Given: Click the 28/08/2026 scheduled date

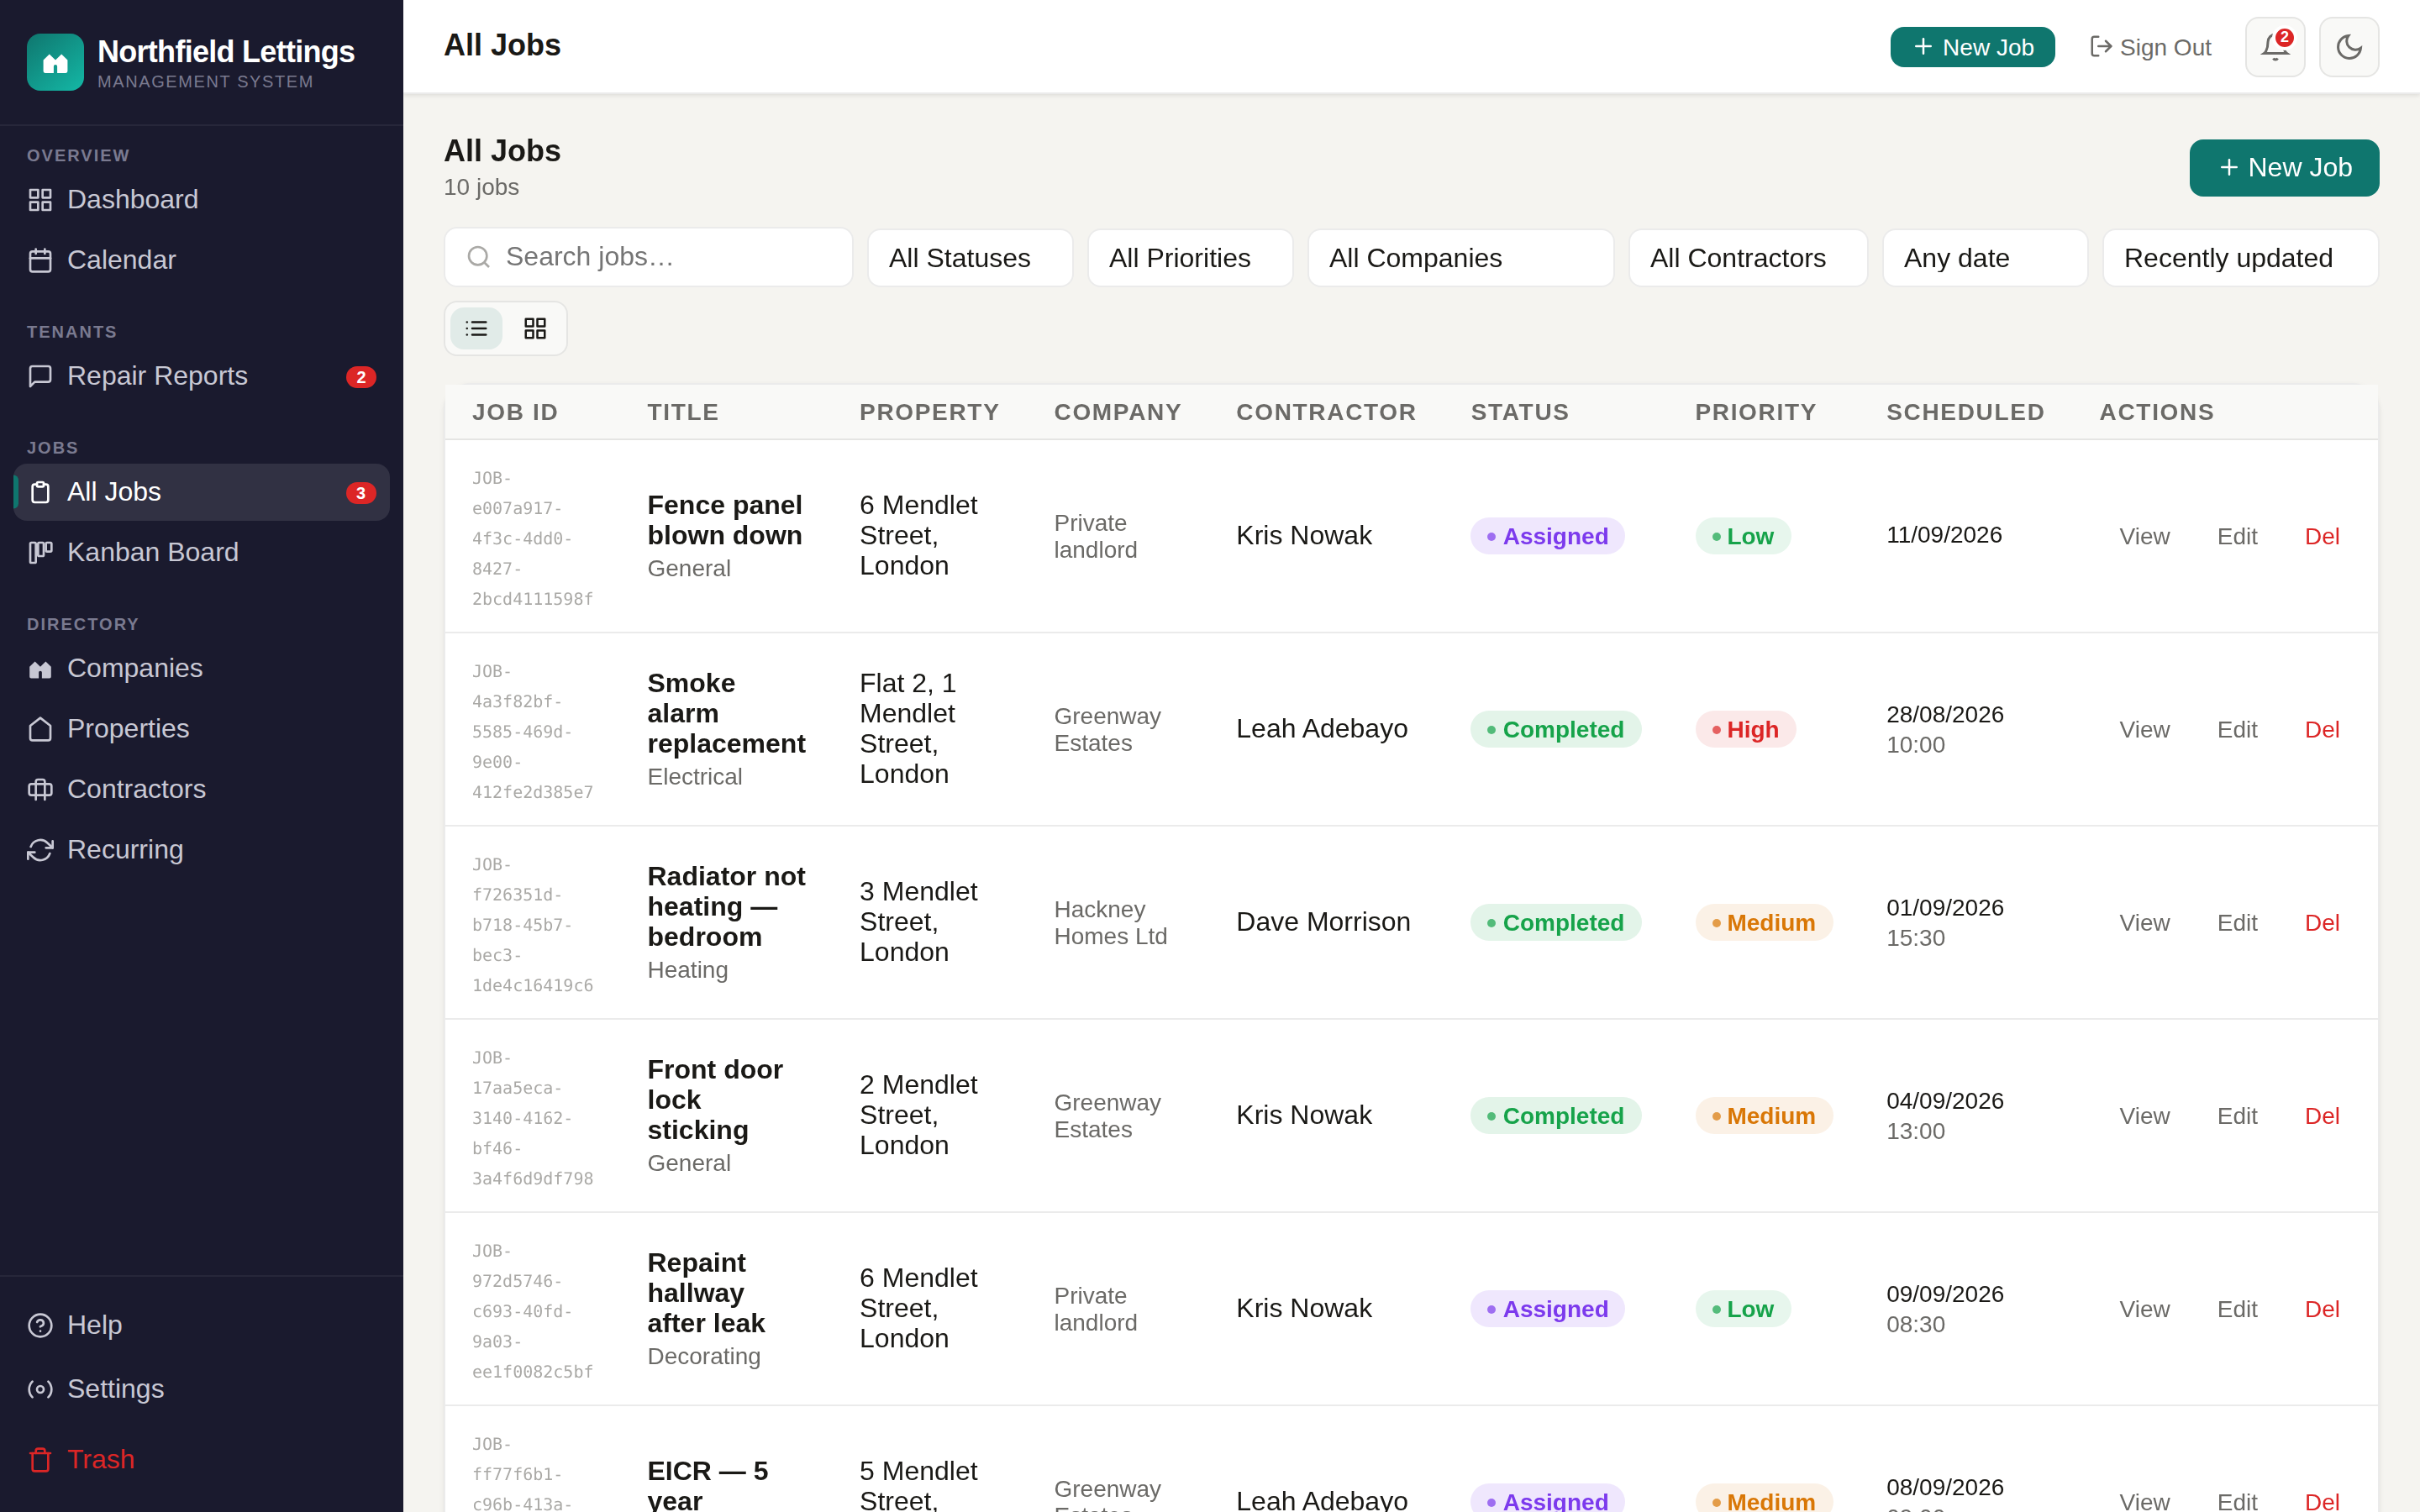Looking at the screenshot, I should coord(1945,715).
